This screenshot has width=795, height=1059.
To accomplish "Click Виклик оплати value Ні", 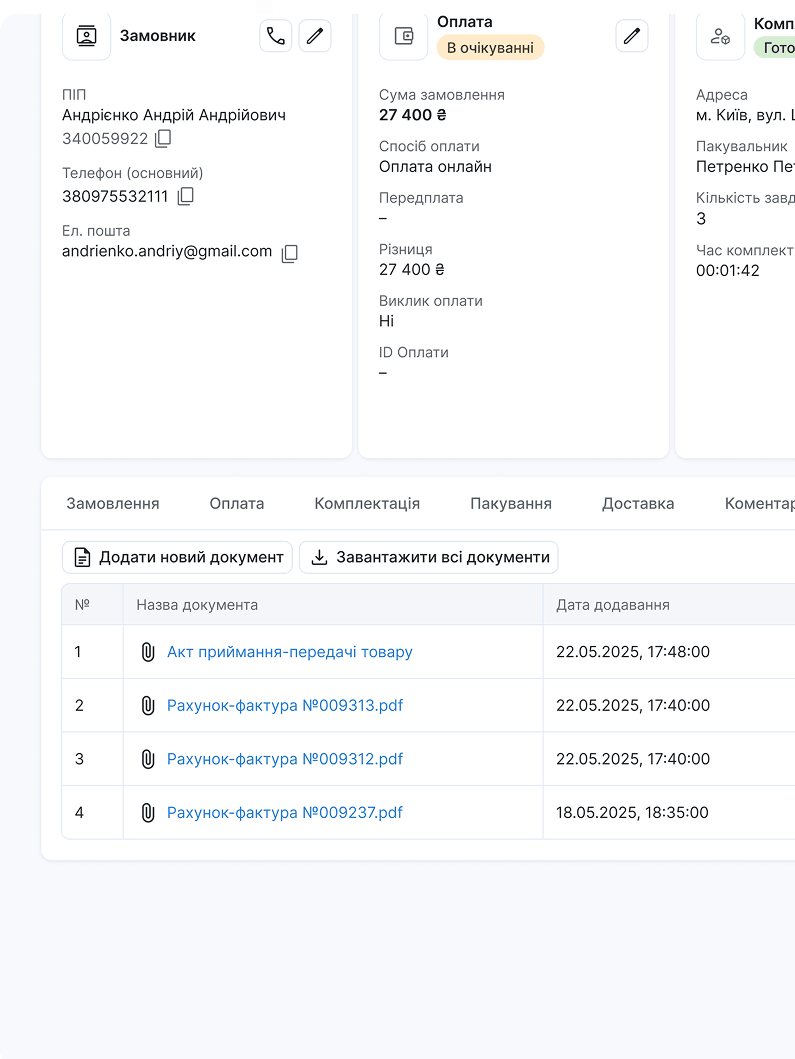I will [386, 321].
